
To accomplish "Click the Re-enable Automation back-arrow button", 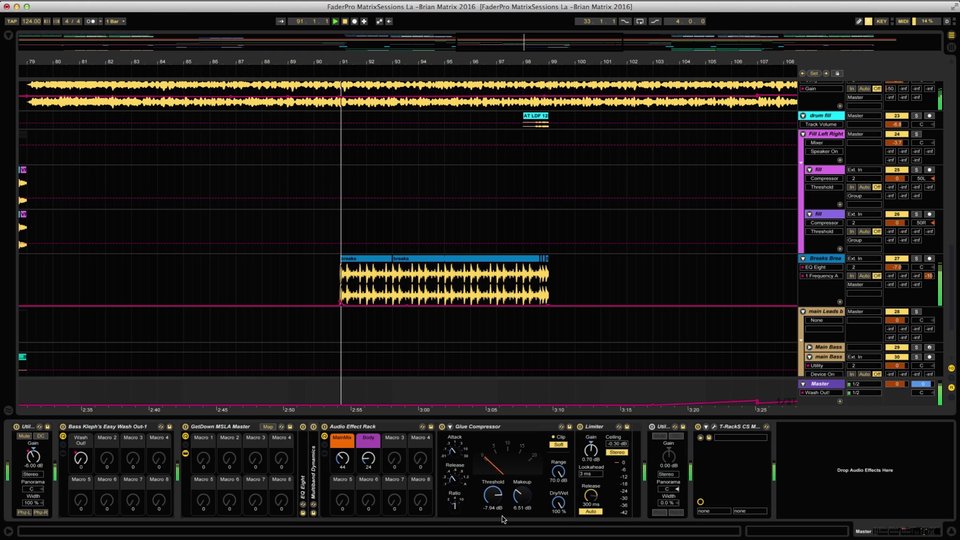I will (x=389, y=21).
